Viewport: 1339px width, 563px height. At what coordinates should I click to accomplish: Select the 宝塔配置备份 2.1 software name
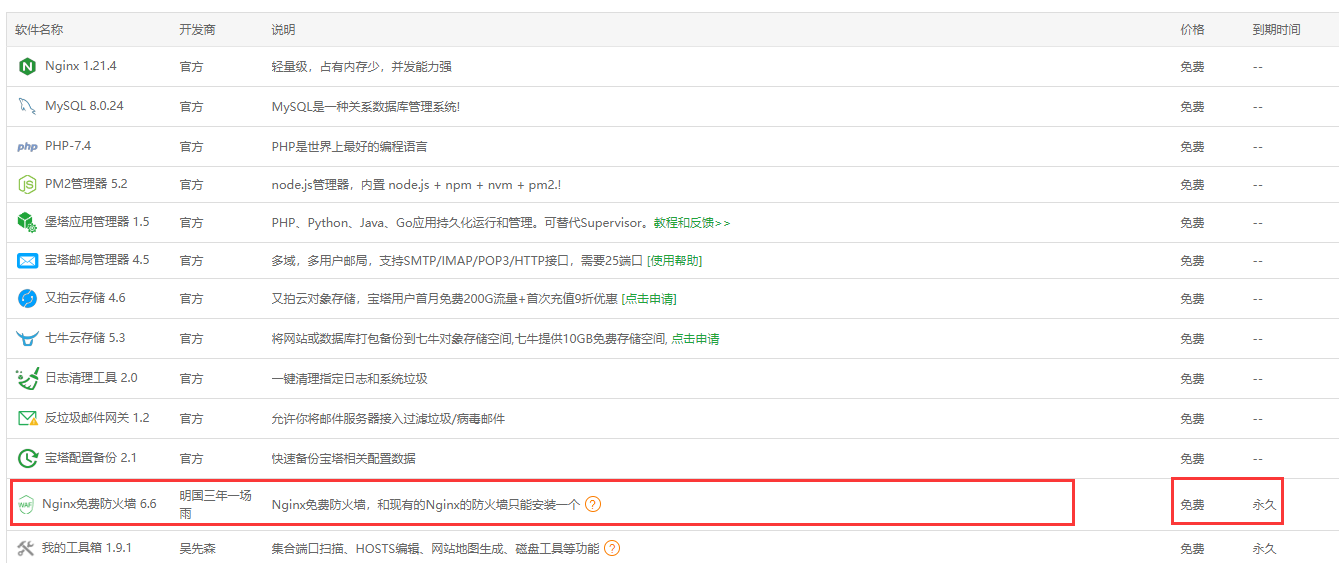tap(91, 458)
